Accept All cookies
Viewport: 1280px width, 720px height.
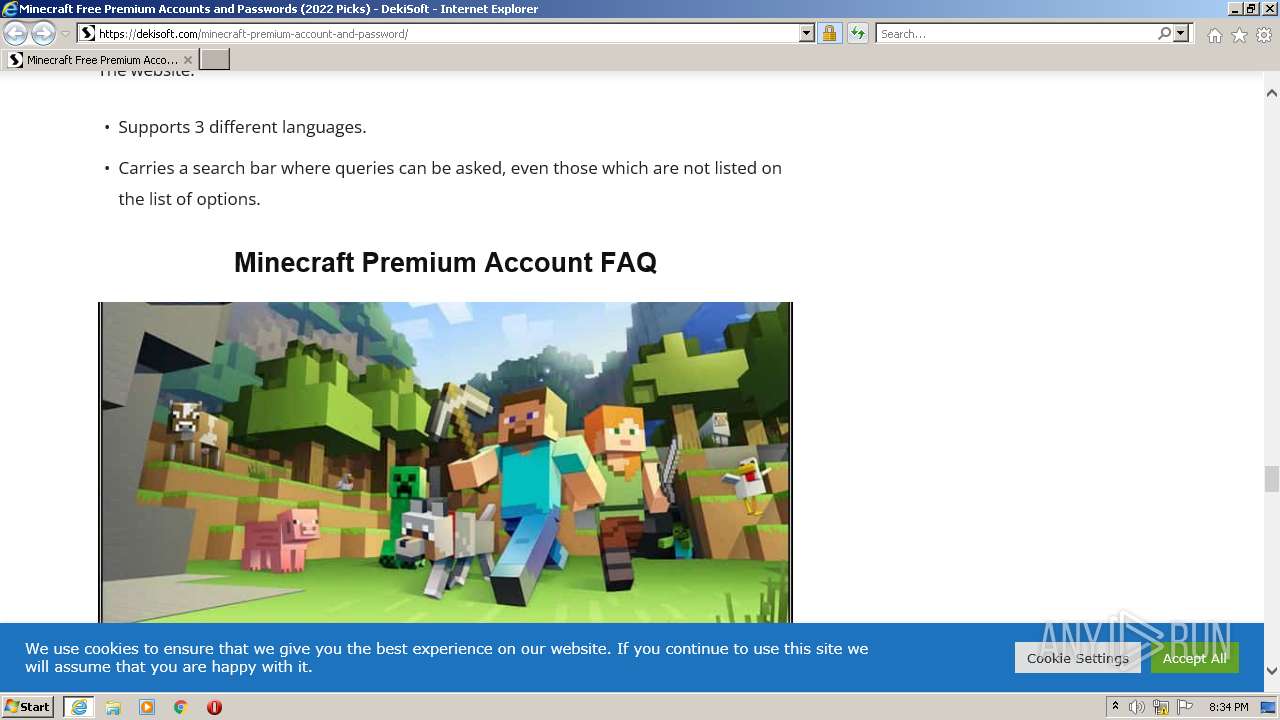1194,658
